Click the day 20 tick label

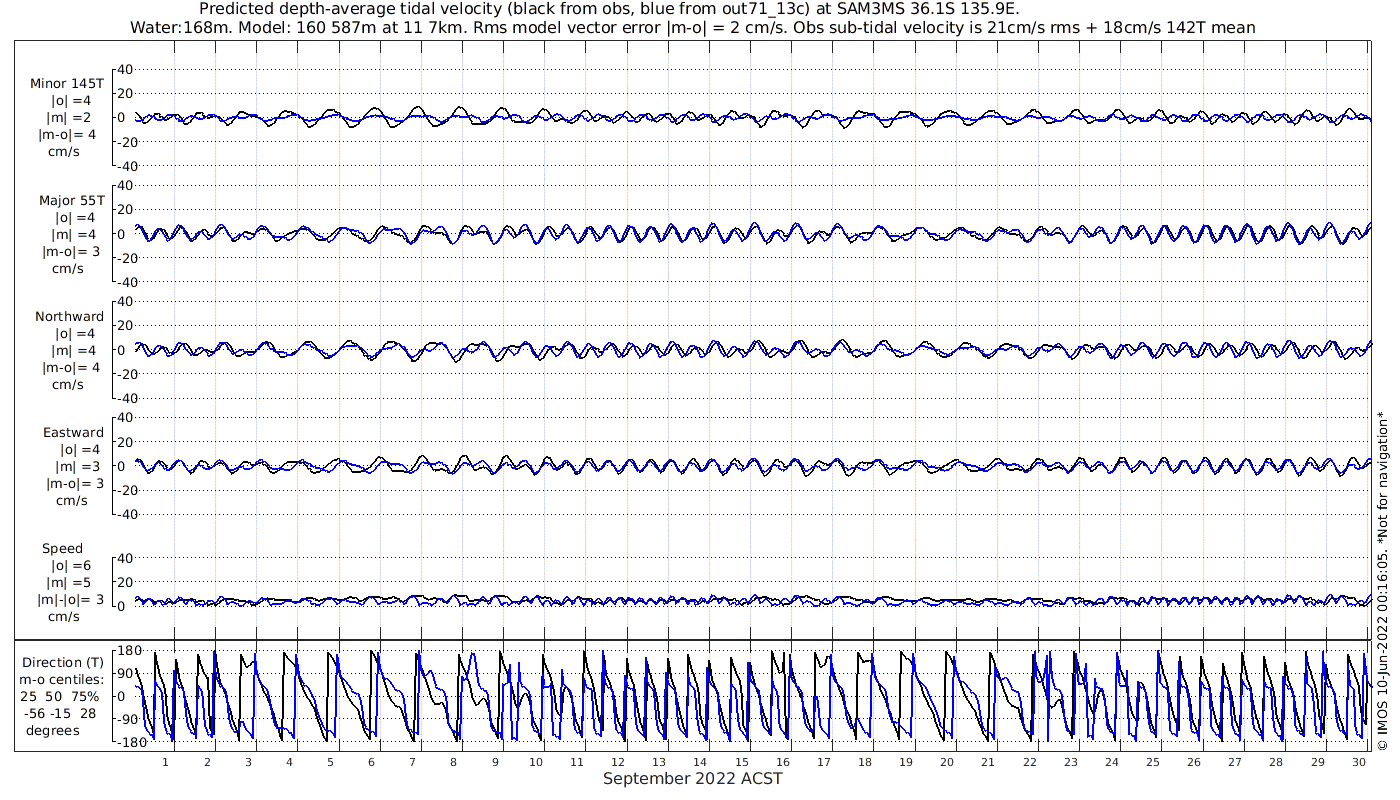click(946, 762)
